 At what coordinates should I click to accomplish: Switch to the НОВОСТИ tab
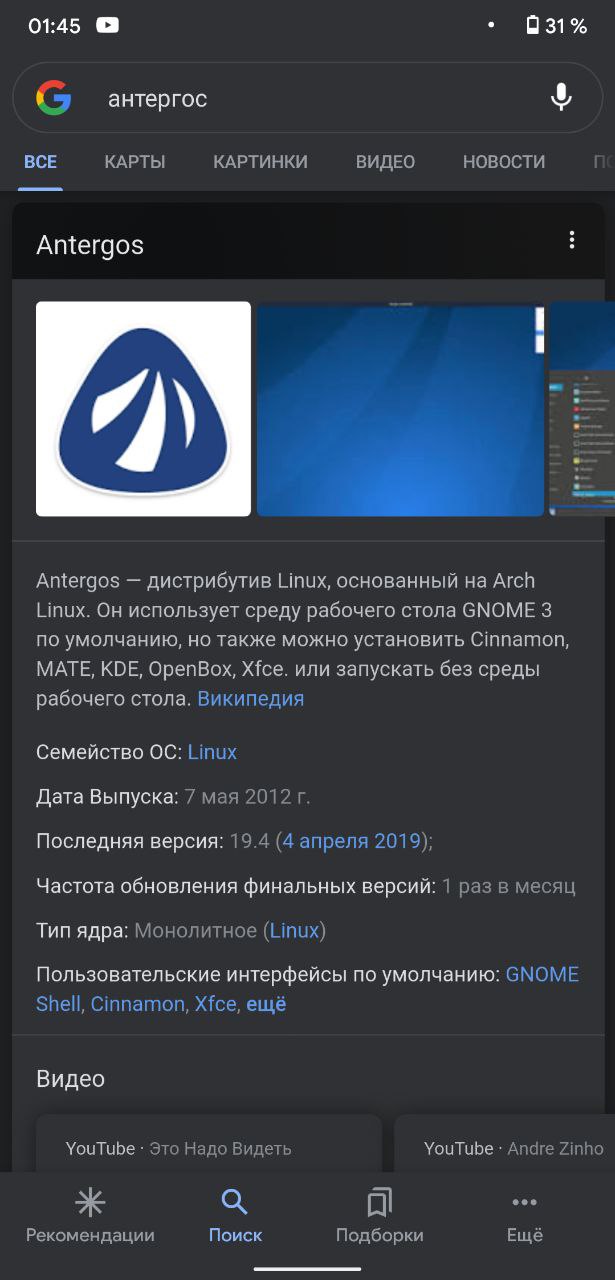504,162
